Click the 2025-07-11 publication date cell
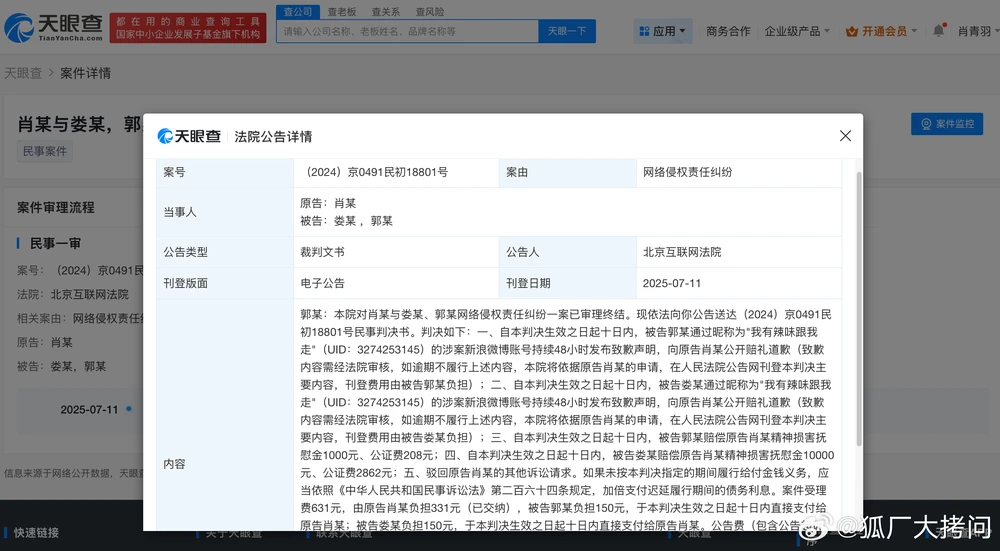 point(739,283)
